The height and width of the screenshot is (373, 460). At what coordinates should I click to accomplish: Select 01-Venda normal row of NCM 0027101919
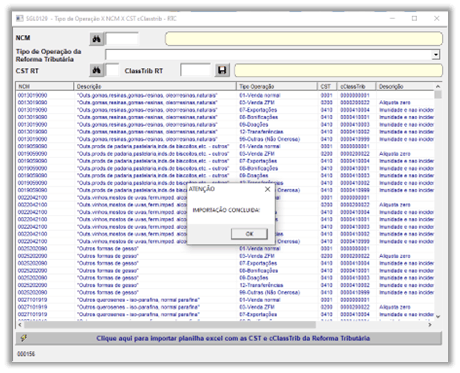[225, 300]
